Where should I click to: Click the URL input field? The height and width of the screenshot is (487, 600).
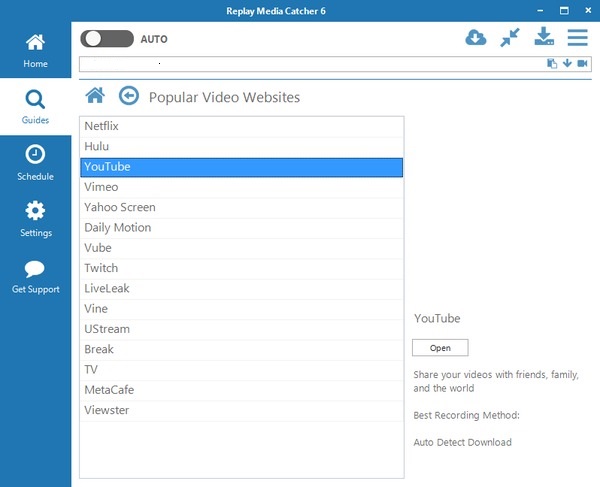[x=310, y=64]
